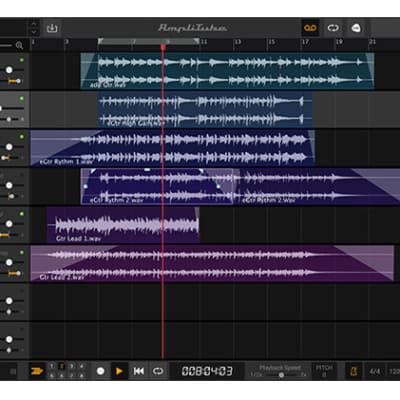Toggle green LED on adg Gtr track
The height and width of the screenshot is (400, 400).
[x=22, y=60]
